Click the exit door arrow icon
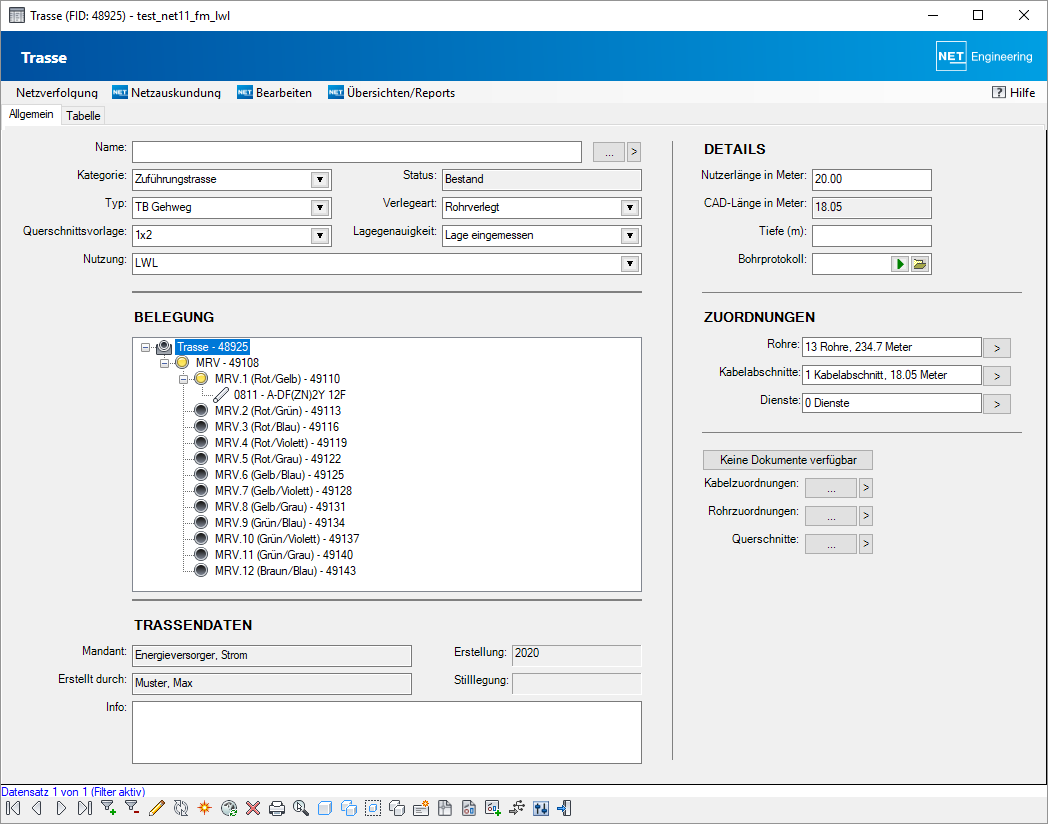Screen dimensions: 1048x824 [x=564, y=809]
